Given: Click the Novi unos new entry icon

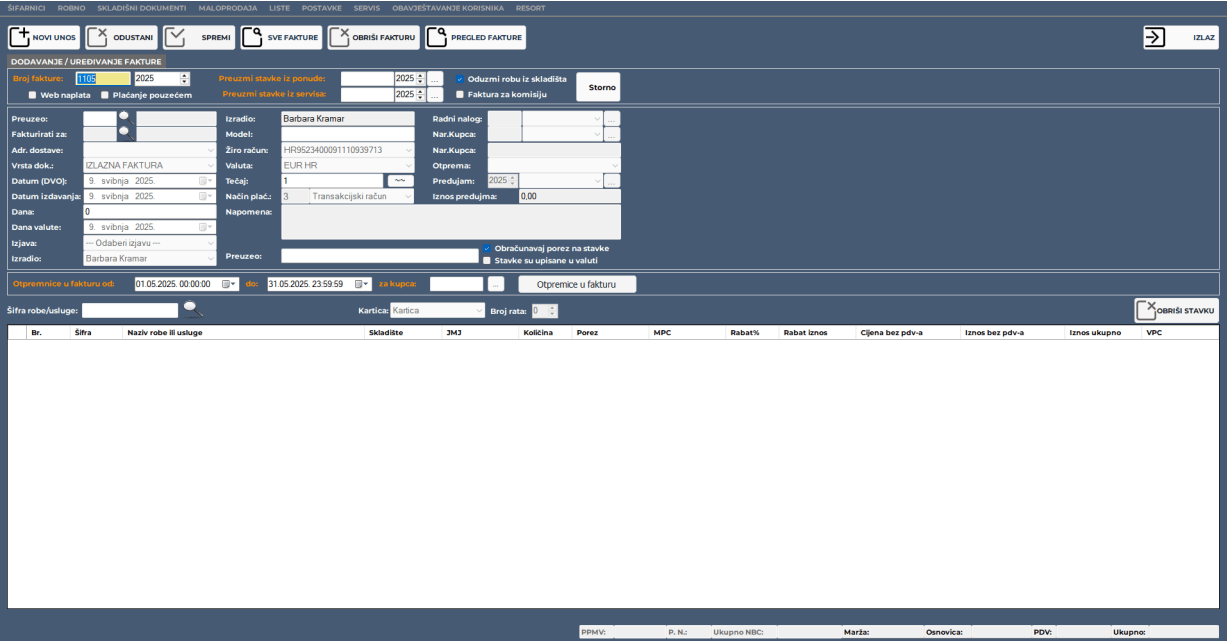Looking at the screenshot, I should click(20, 38).
